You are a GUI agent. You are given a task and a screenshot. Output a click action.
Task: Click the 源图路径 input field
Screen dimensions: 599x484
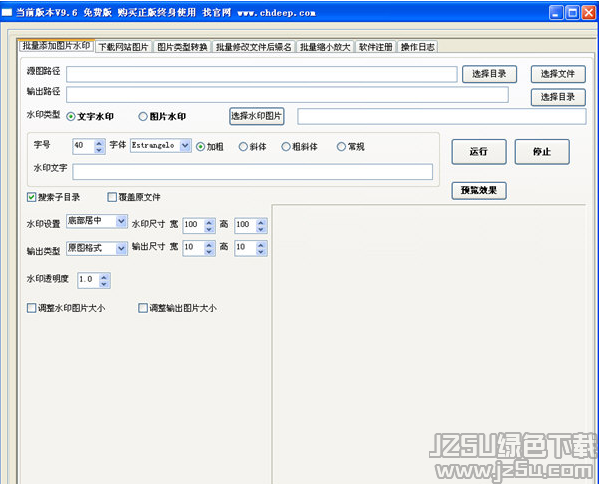262,74
